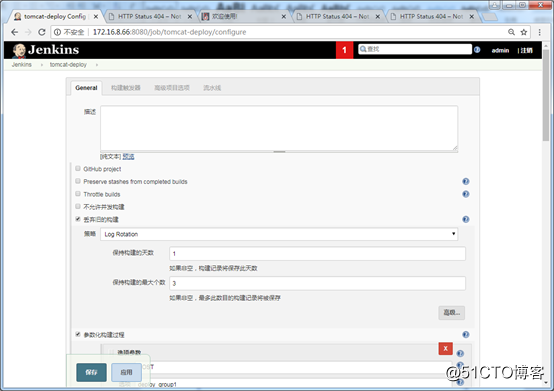Click the site info icon before the URL
The height and width of the screenshot is (391, 554).
pyautogui.click(x=57, y=32)
